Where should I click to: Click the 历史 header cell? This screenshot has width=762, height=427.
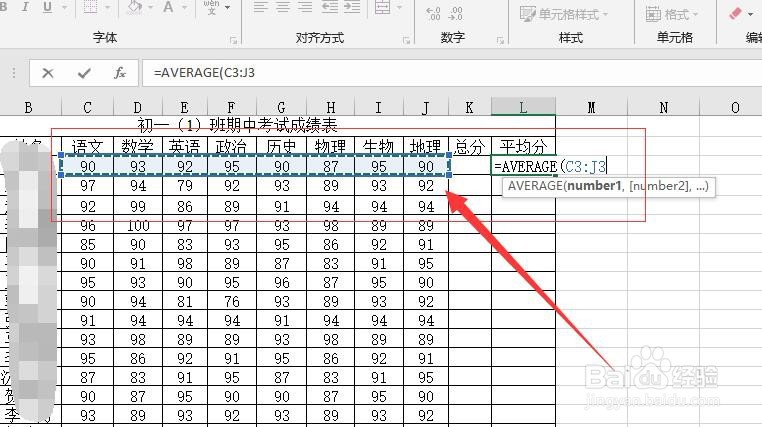[281, 146]
